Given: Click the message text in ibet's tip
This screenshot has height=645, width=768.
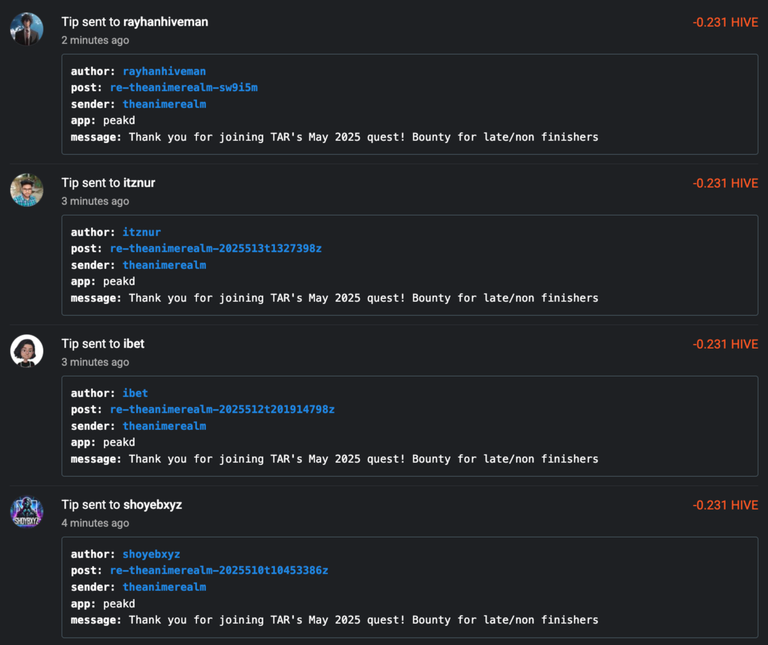Looking at the screenshot, I should pos(363,459).
